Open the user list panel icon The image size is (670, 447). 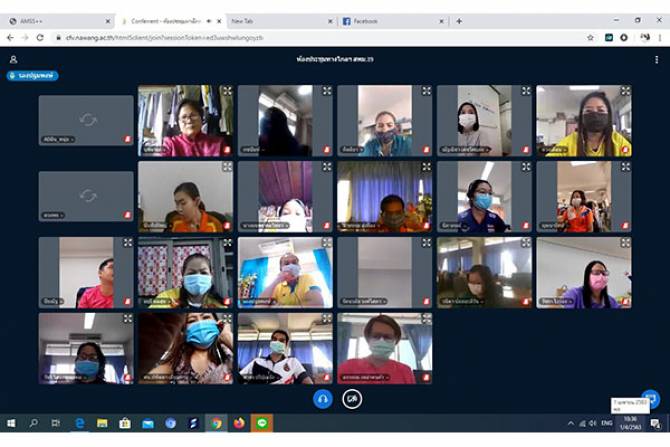13,60
